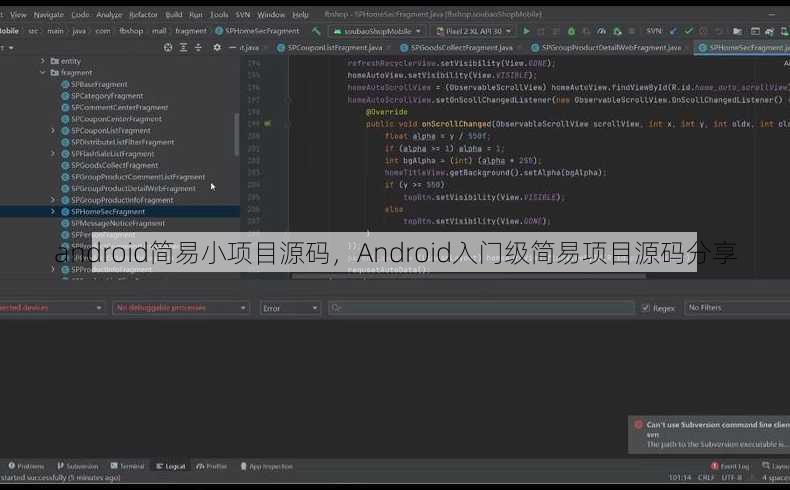Screen dimensions: 790x490
Task: Open the Problems tool window
Action: (26, 466)
